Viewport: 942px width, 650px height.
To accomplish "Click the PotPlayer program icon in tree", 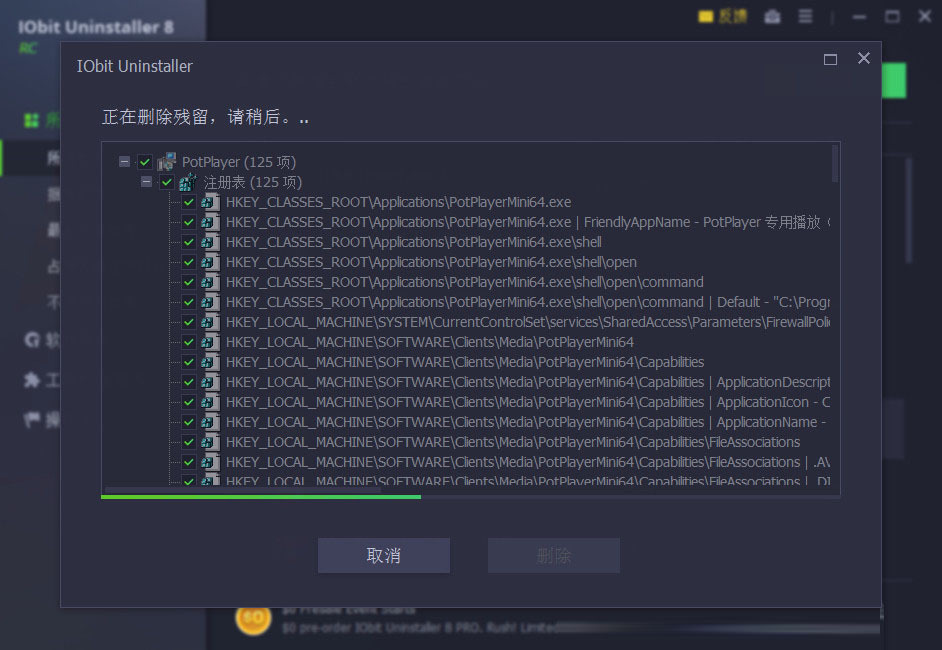I will [166, 162].
